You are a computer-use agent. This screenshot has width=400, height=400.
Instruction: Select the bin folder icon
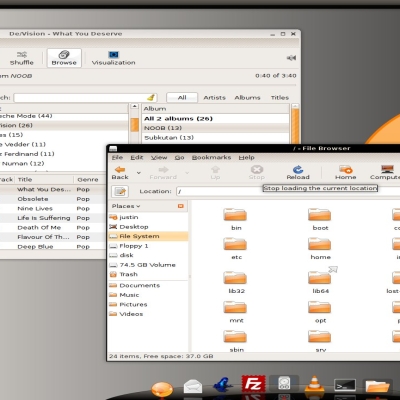coord(235,214)
